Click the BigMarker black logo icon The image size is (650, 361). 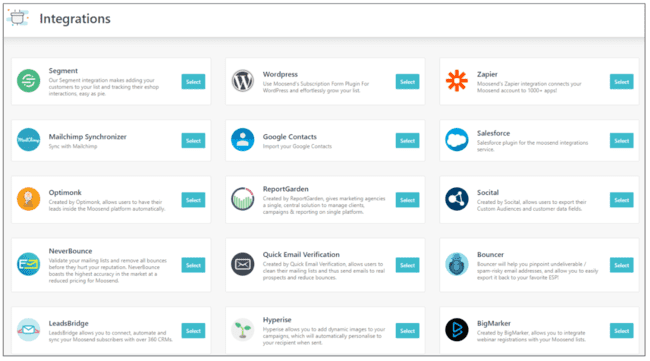pyautogui.click(x=456, y=330)
